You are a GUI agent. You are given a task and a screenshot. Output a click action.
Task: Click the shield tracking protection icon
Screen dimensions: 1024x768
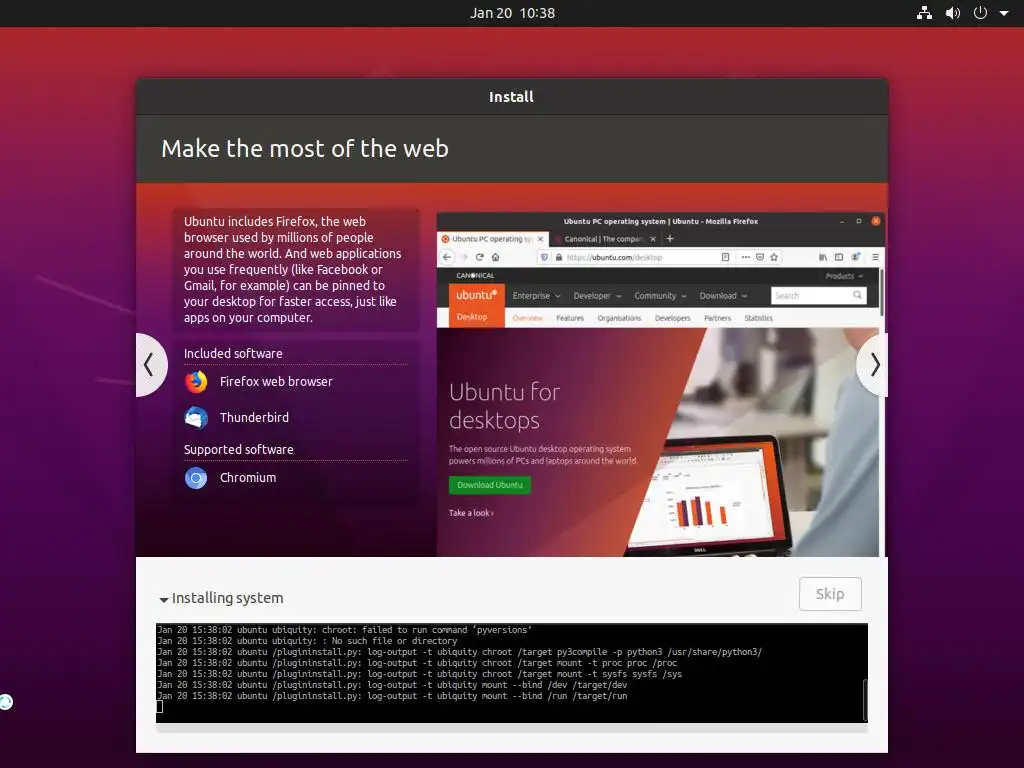point(545,257)
